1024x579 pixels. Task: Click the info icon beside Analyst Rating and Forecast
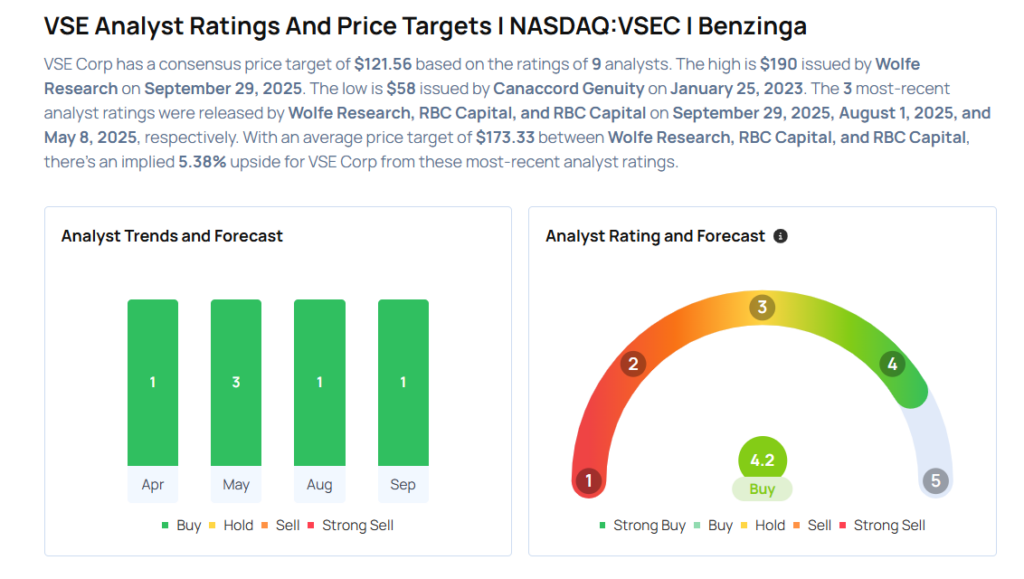[x=781, y=237]
